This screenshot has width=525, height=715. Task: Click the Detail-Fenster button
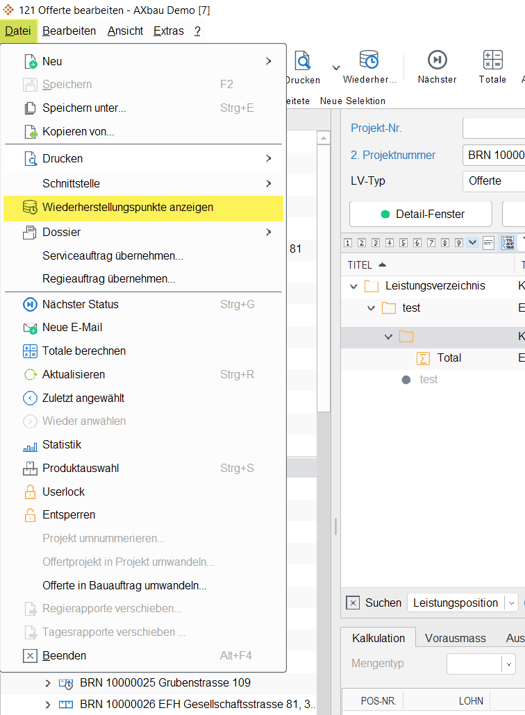[x=421, y=214]
